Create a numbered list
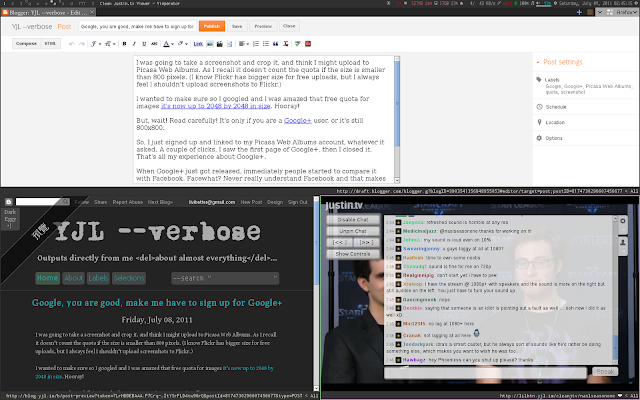640x400 pixels. click(x=256, y=44)
